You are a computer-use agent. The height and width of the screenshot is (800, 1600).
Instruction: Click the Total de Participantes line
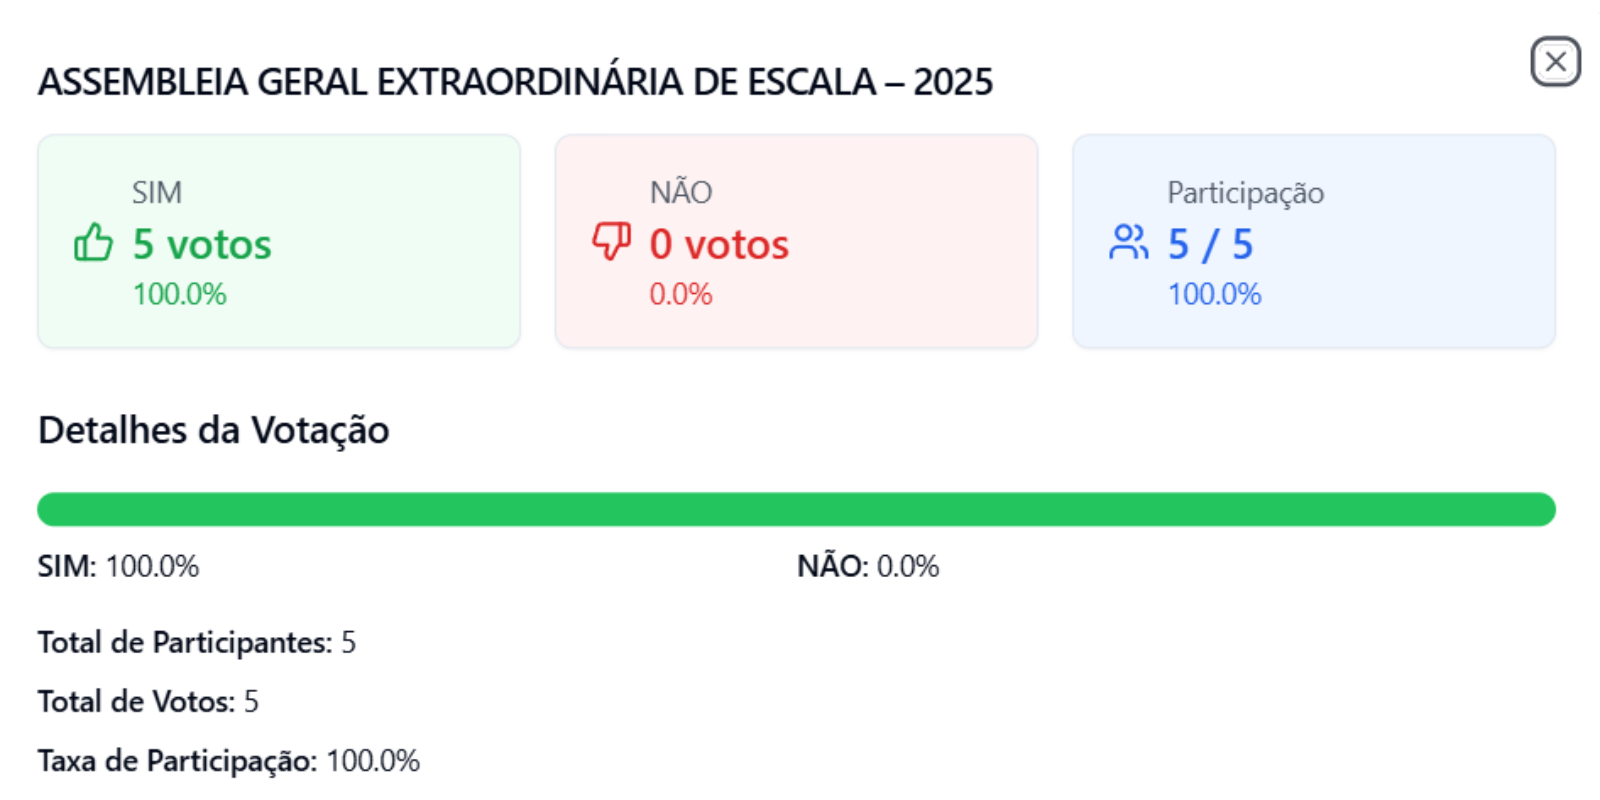coord(197,642)
